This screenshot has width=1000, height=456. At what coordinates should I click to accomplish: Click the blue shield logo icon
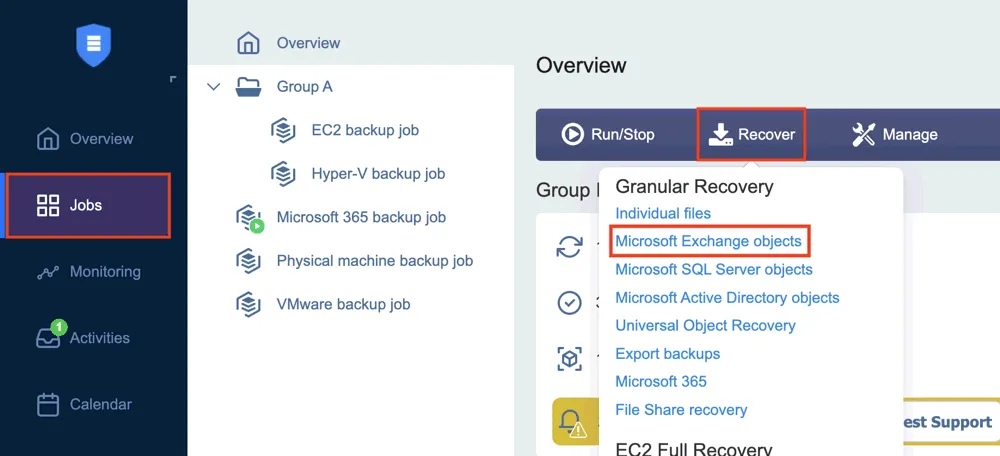(93, 44)
